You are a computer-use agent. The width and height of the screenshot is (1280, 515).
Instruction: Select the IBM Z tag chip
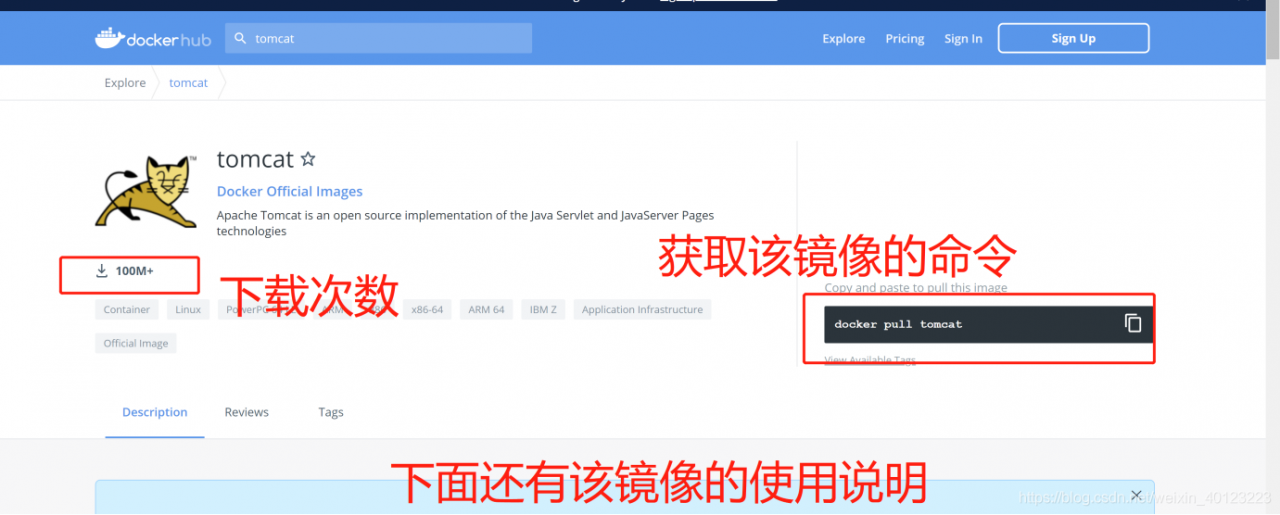click(543, 310)
